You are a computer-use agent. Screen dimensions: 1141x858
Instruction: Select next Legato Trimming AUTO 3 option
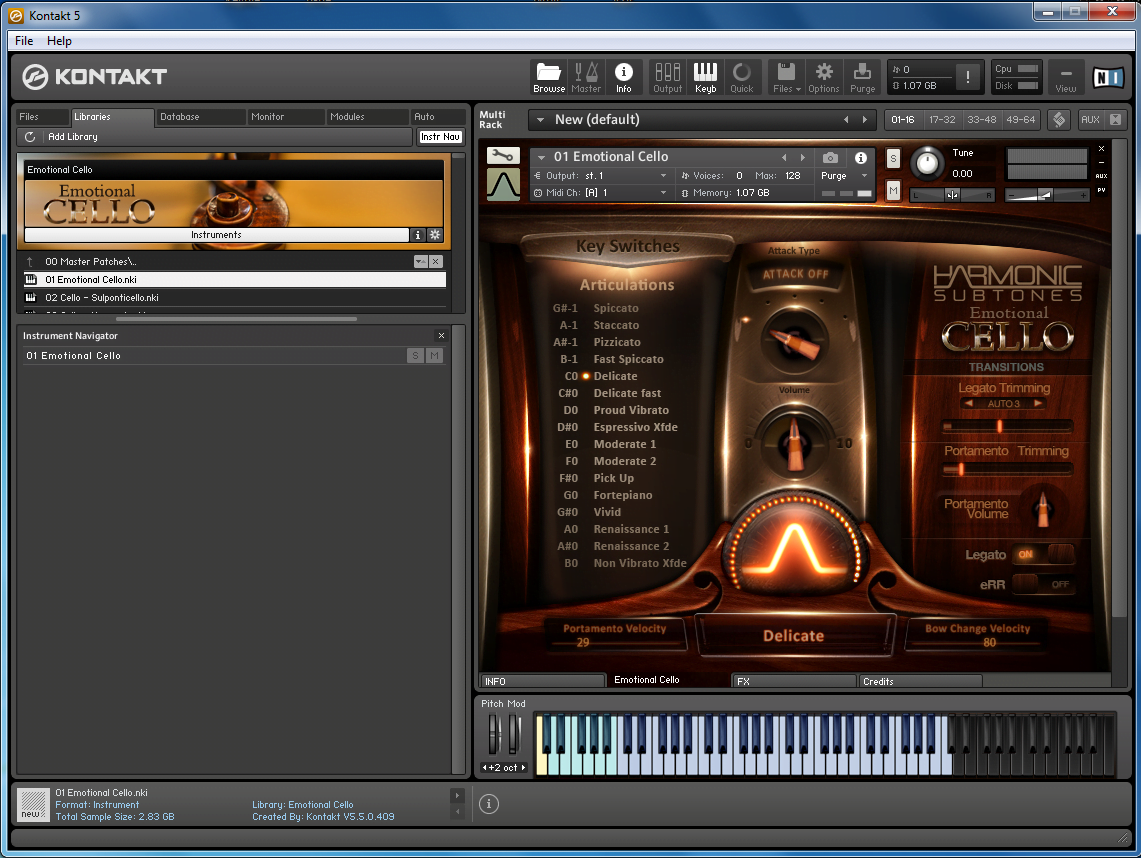coord(1038,403)
